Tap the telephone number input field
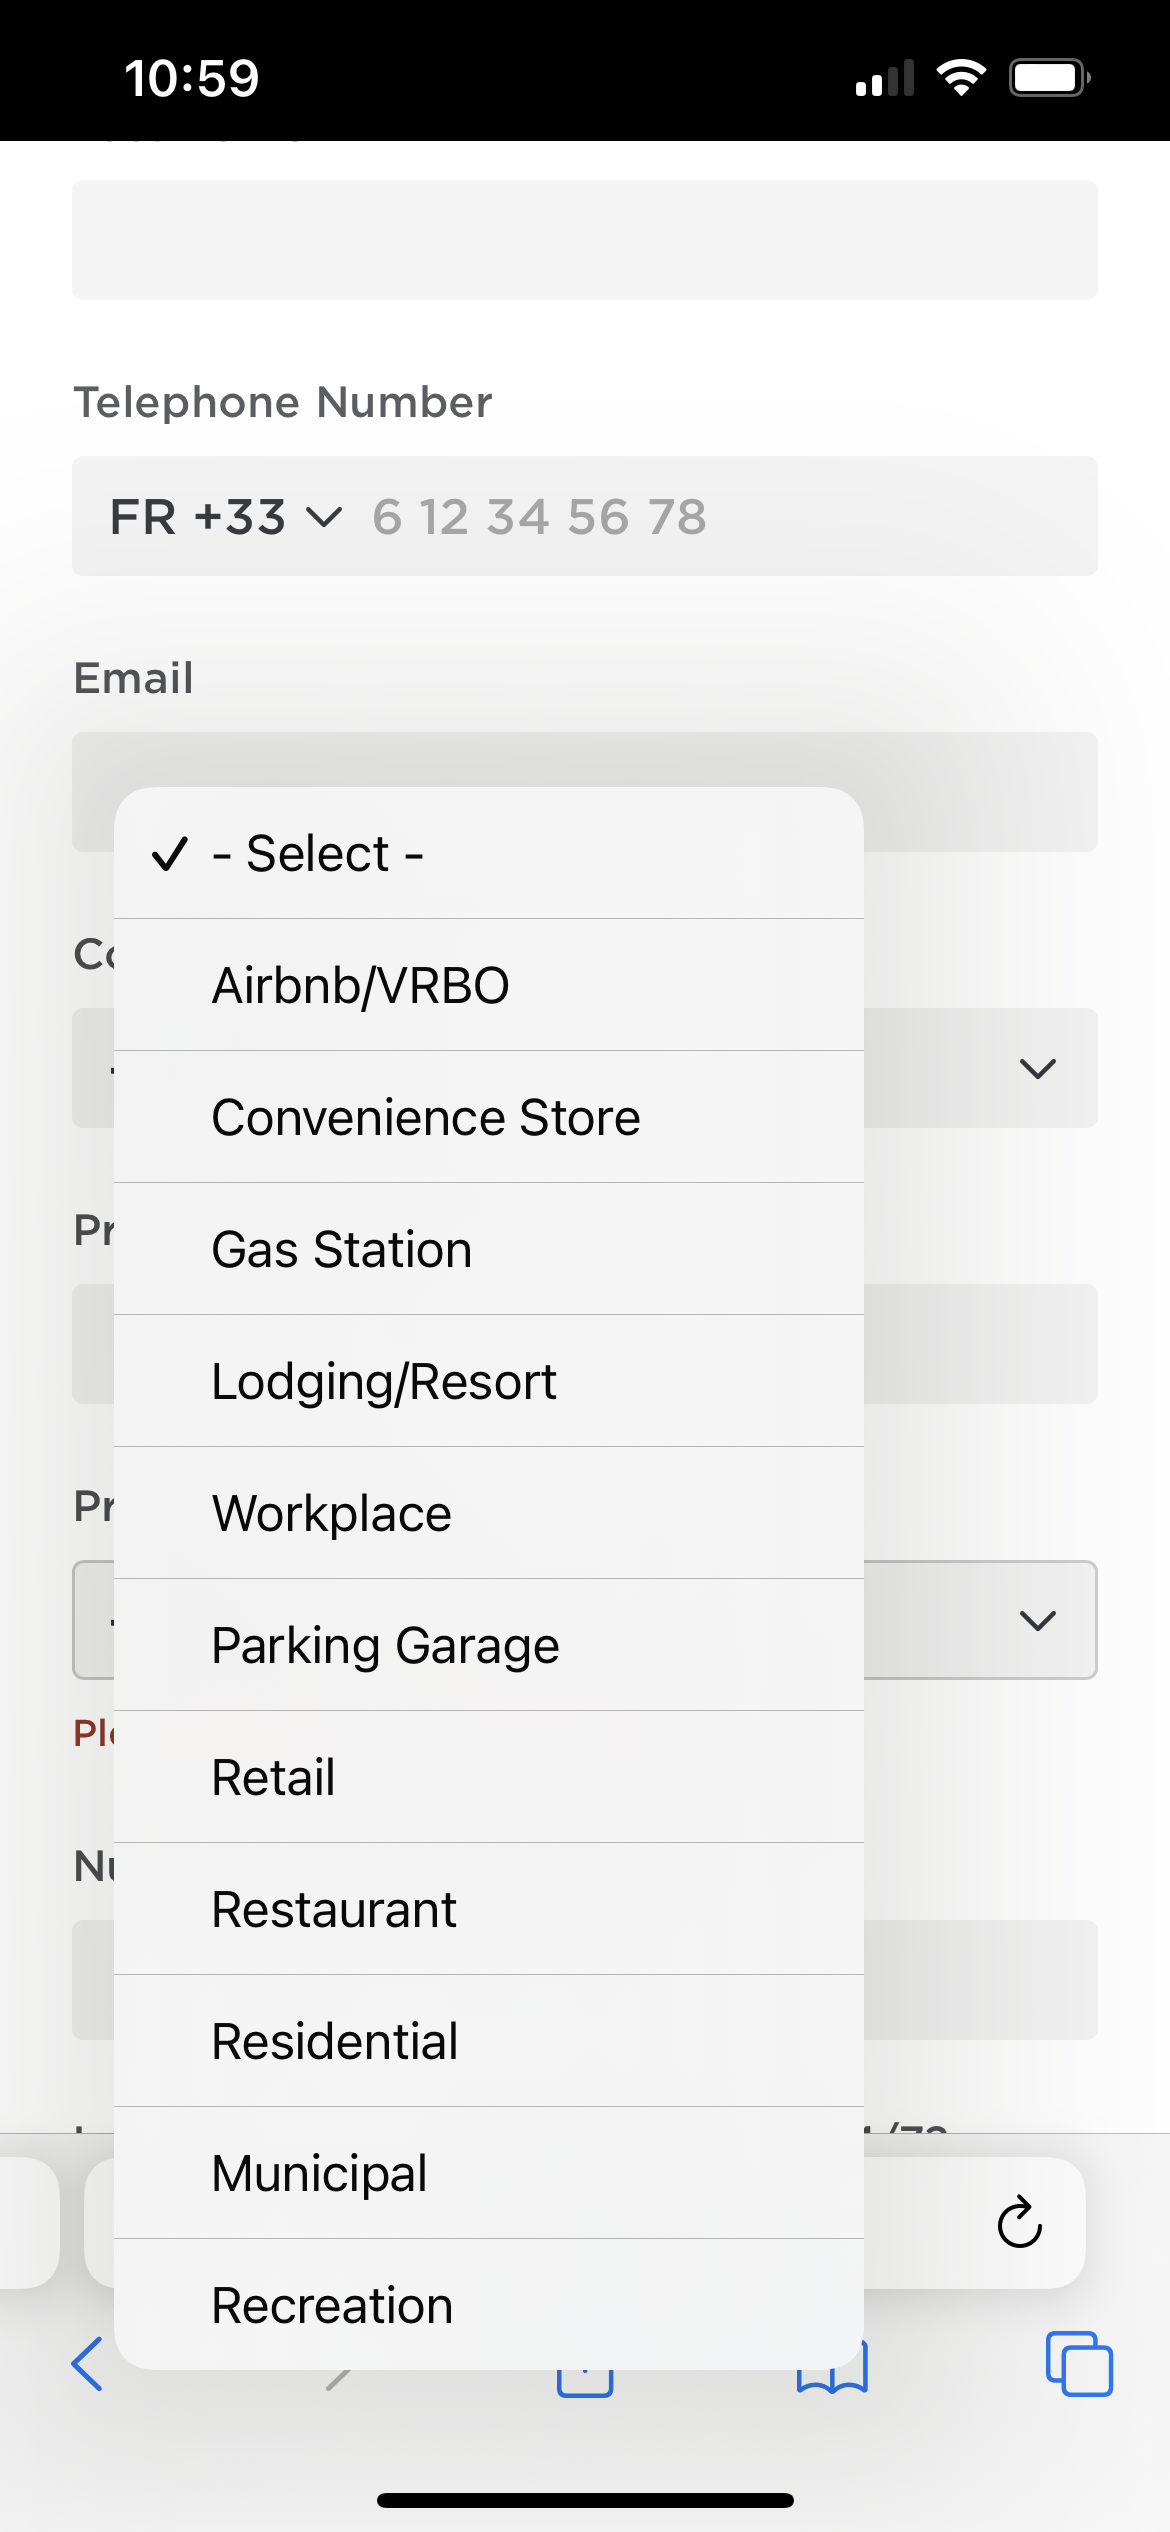1170x2532 pixels. (x=720, y=517)
